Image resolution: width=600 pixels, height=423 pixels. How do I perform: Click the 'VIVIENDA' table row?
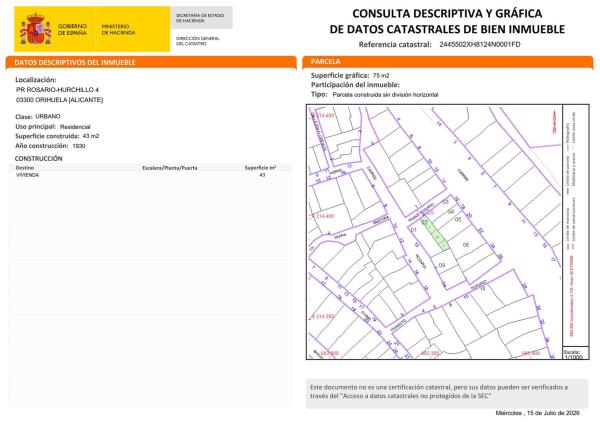pyautogui.click(x=150, y=175)
